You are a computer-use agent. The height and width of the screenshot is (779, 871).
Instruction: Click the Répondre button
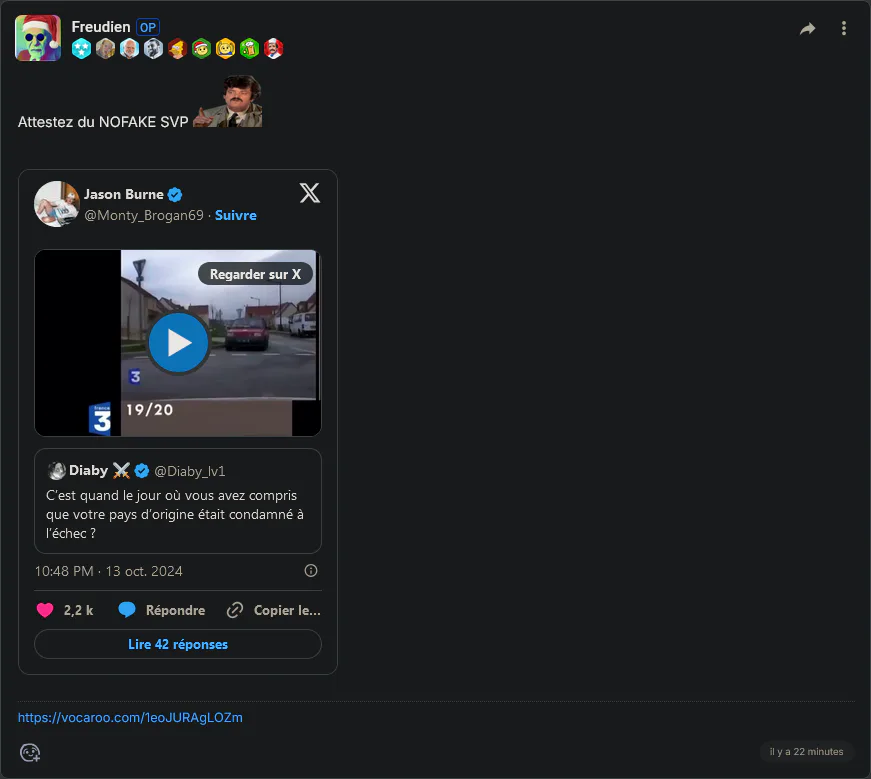[x=176, y=610]
